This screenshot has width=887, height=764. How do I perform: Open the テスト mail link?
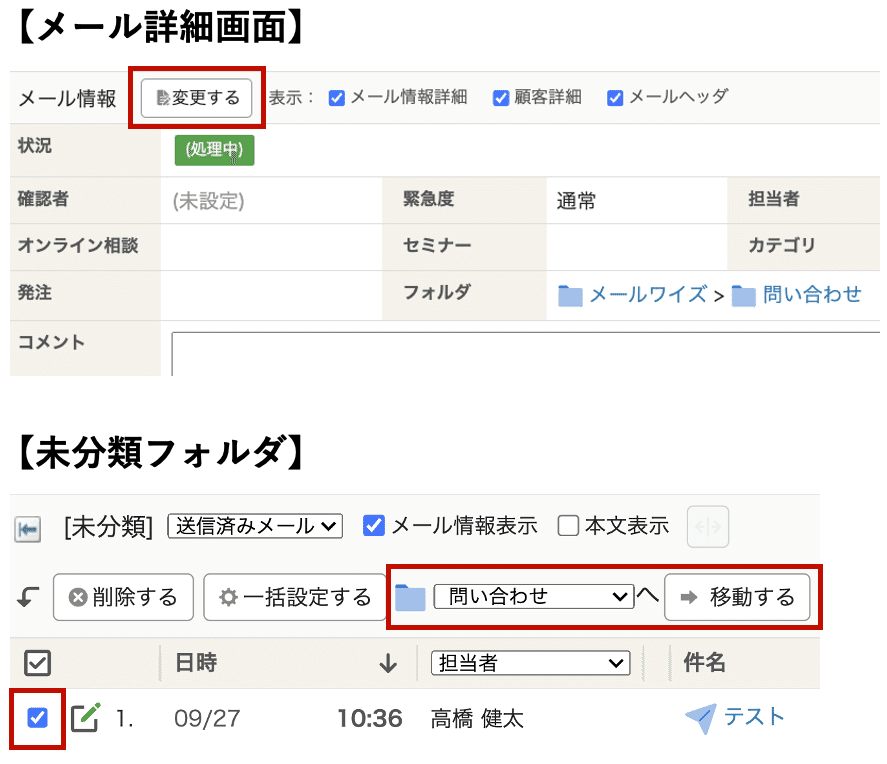click(753, 717)
